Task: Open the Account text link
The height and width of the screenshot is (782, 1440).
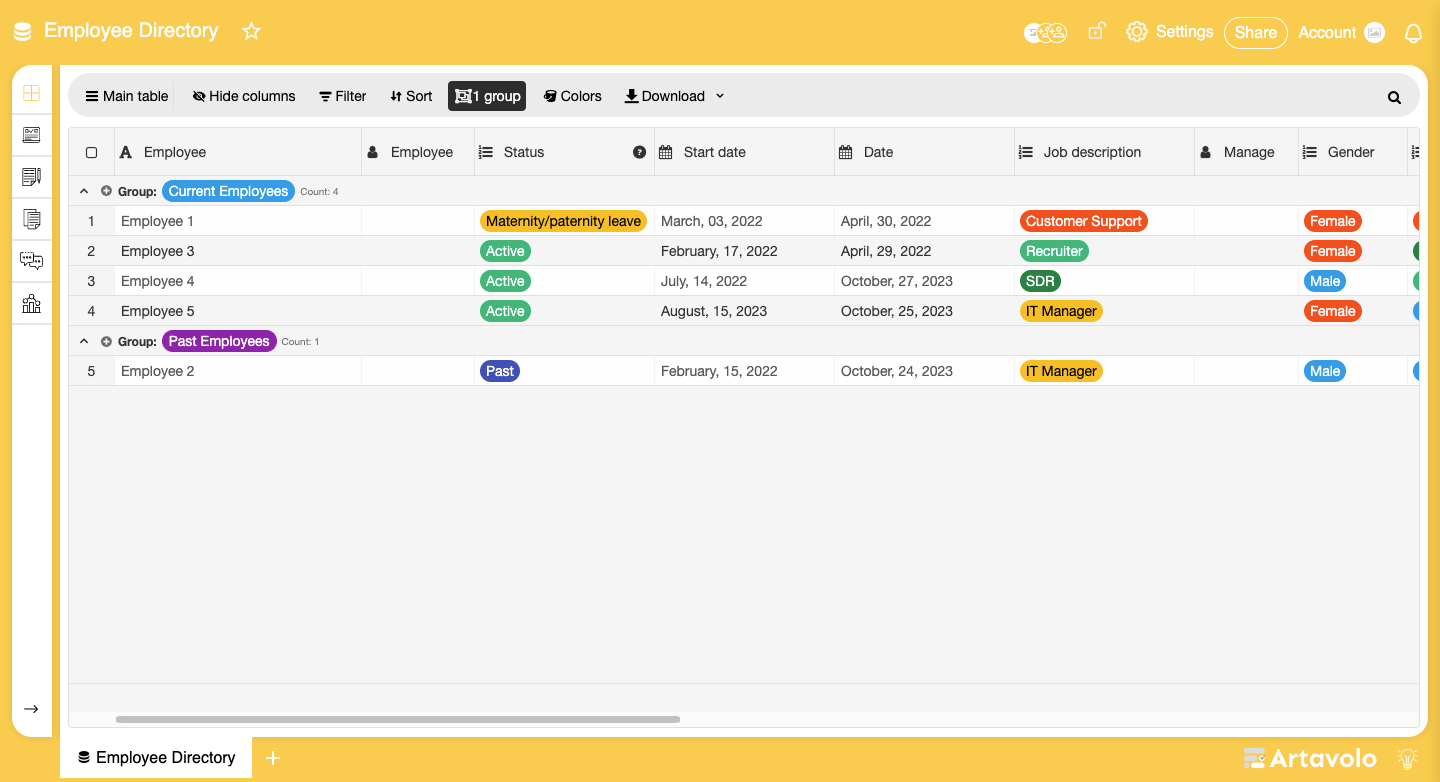Action: click(1327, 32)
